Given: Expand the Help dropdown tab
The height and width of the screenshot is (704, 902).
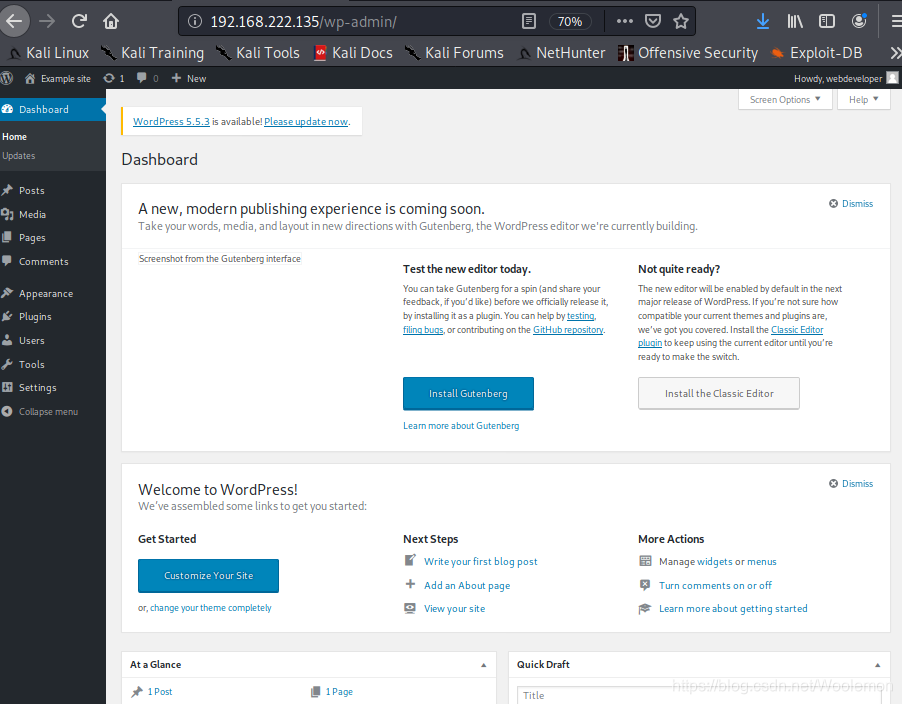Looking at the screenshot, I should 863,100.
